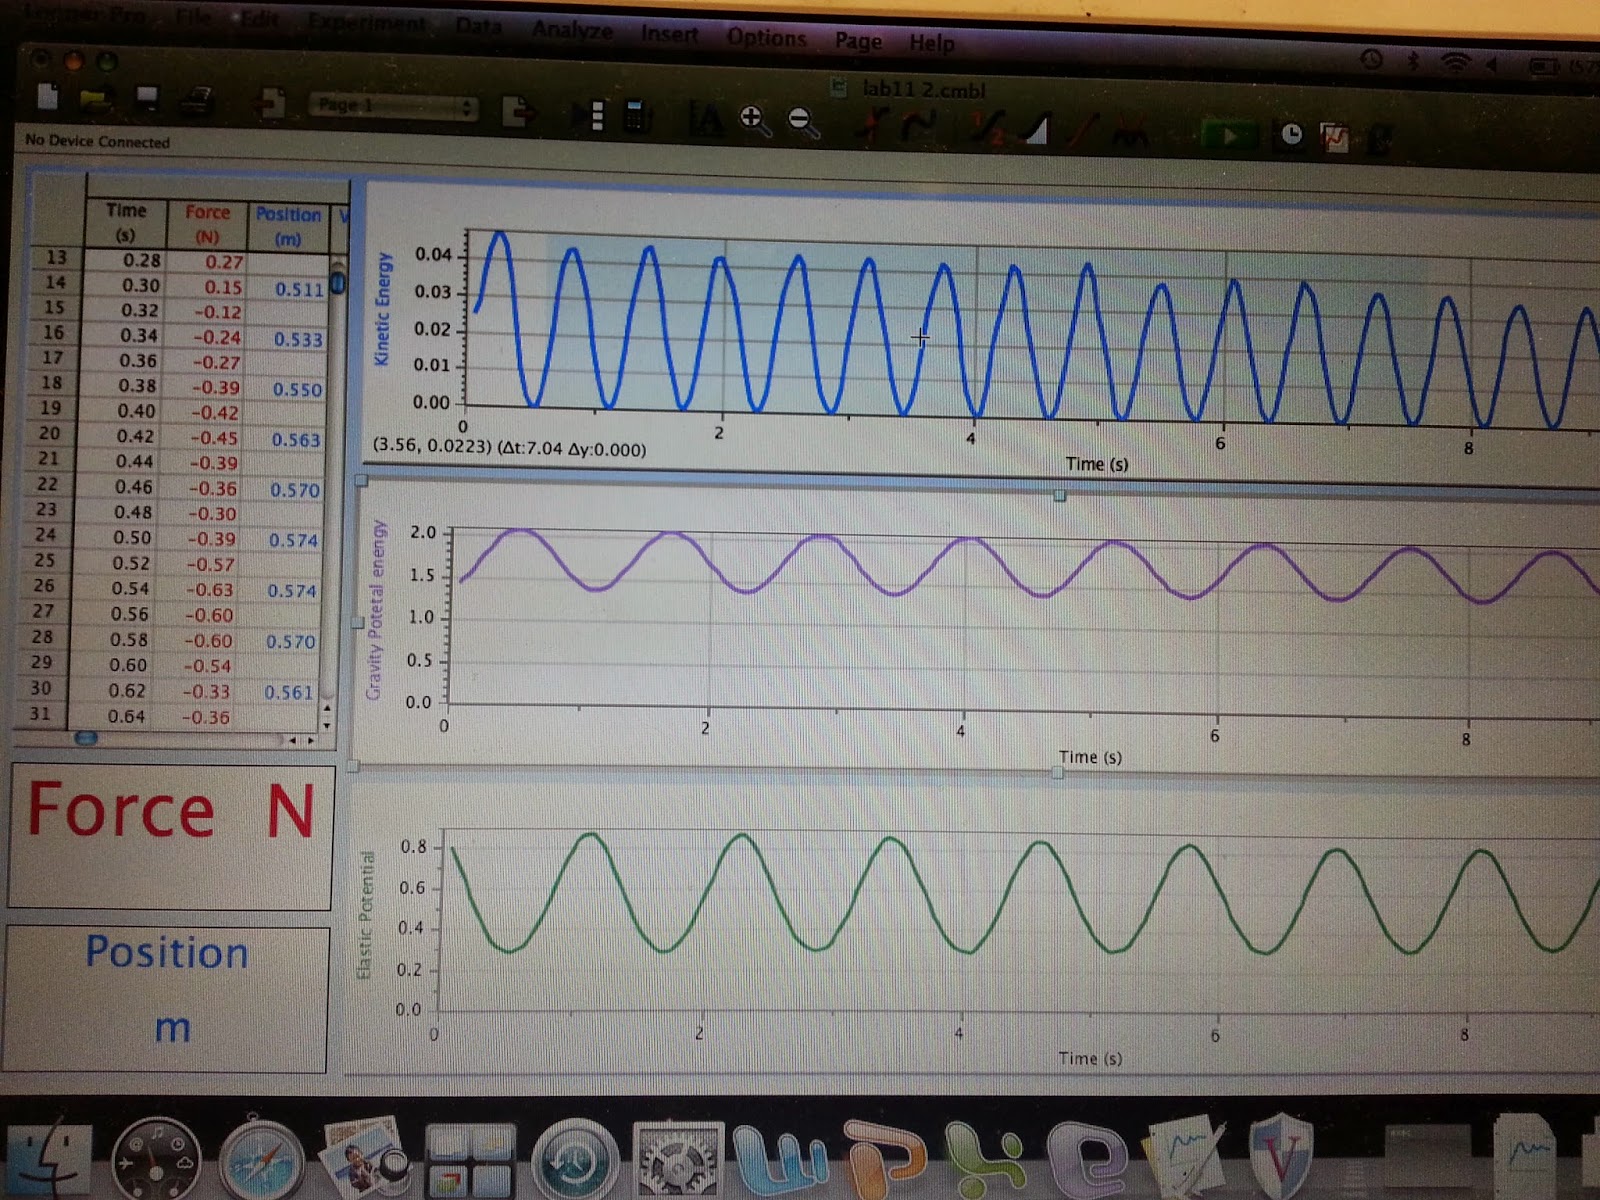Click the Position column header
The width and height of the screenshot is (1600, 1200).
289,214
